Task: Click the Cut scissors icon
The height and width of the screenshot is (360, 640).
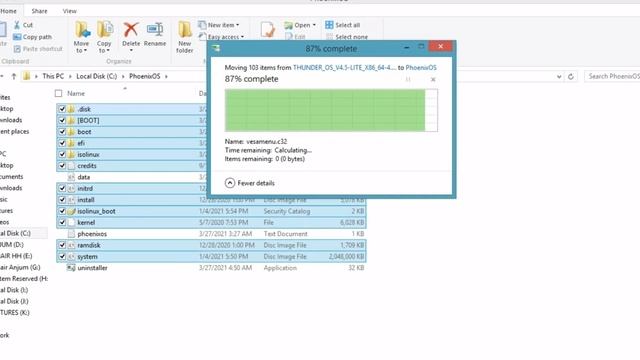Action: pyautogui.click(x=17, y=25)
